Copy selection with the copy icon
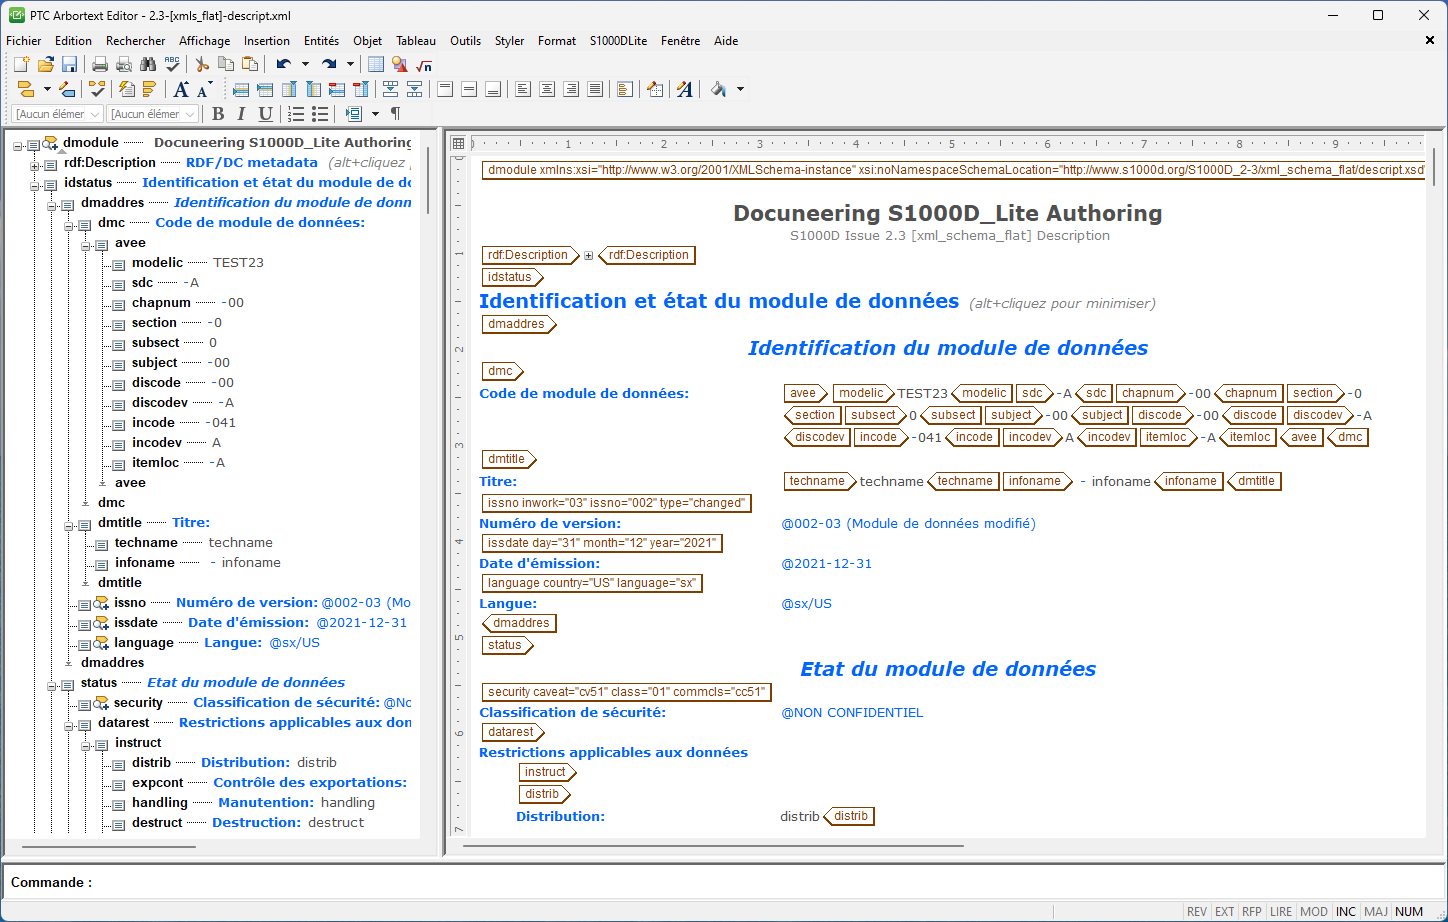 pos(226,64)
